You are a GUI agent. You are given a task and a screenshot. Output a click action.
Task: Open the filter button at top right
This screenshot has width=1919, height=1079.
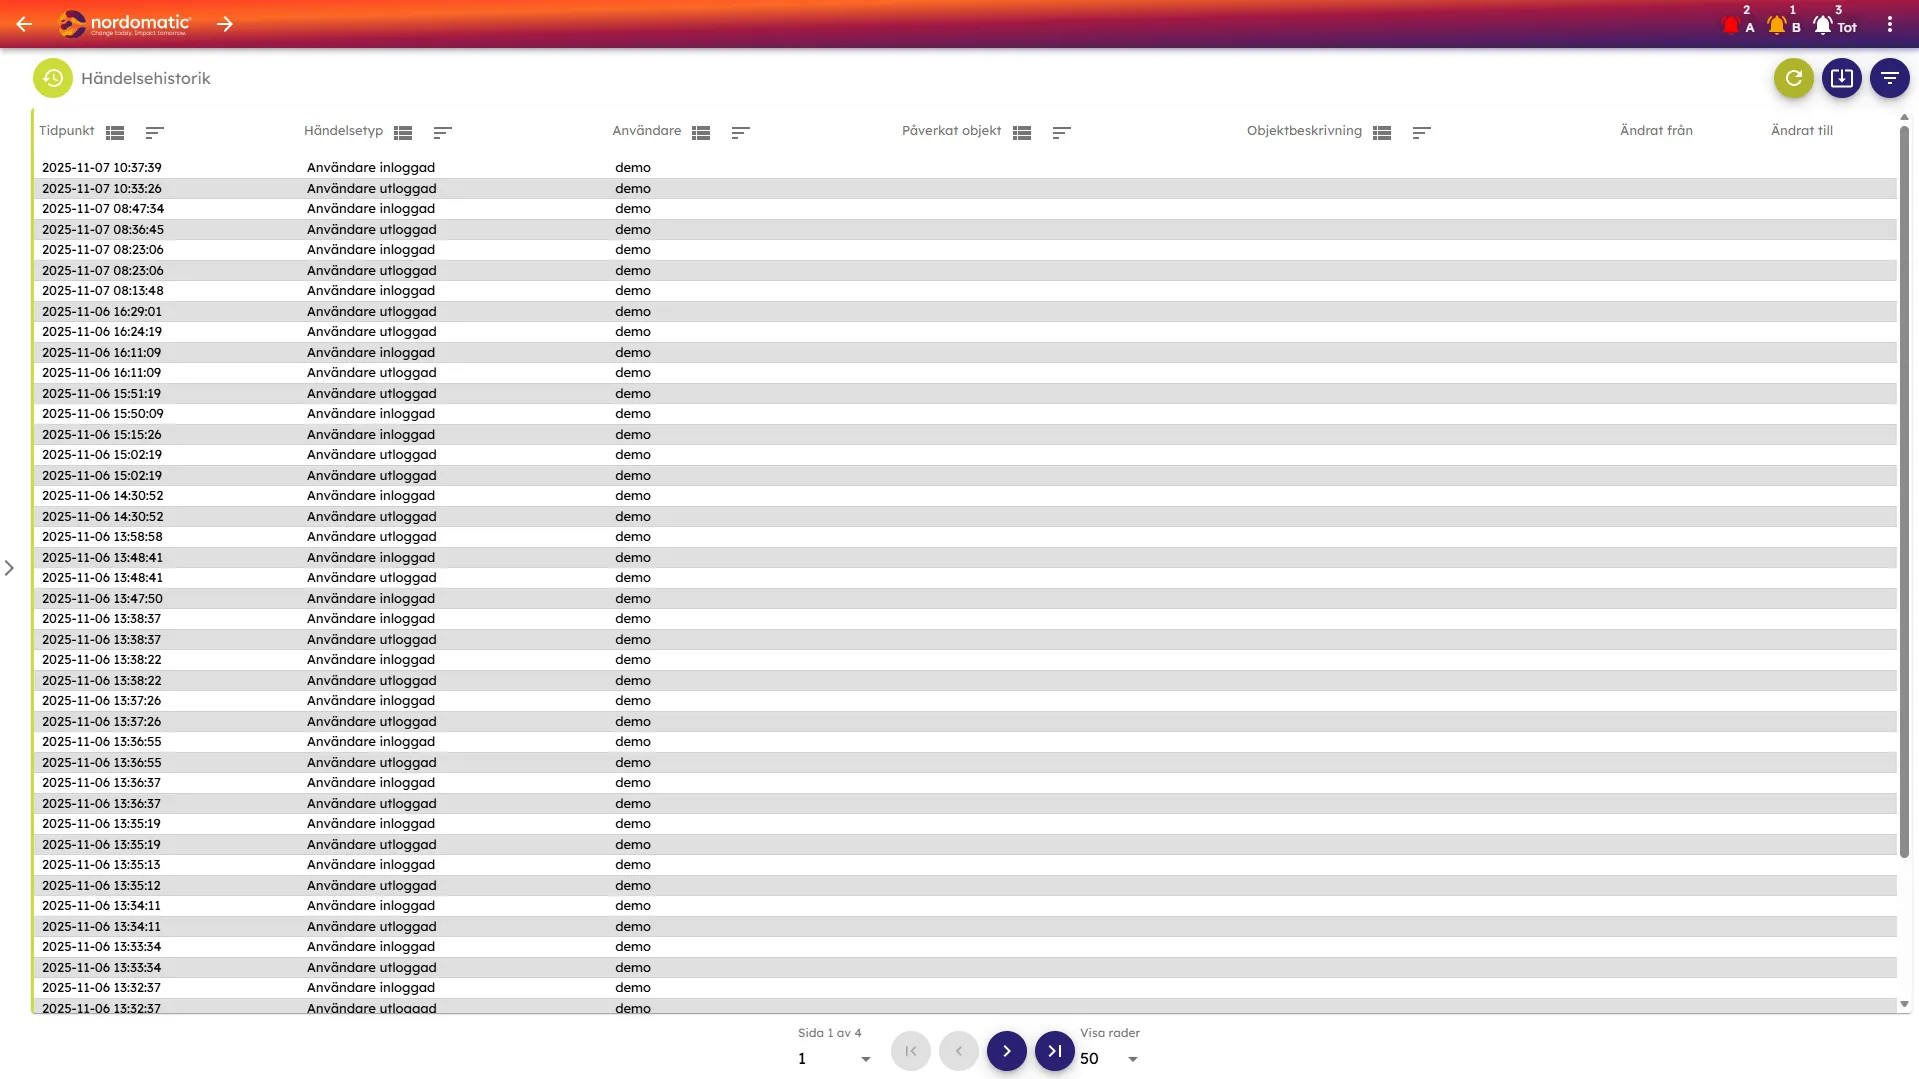click(x=1889, y=78)
